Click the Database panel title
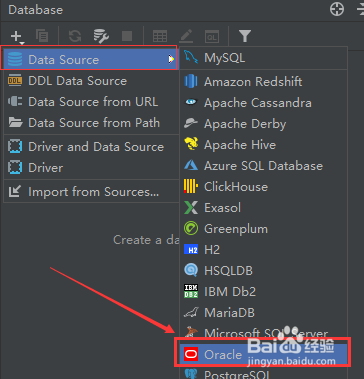 pos(35,9)
